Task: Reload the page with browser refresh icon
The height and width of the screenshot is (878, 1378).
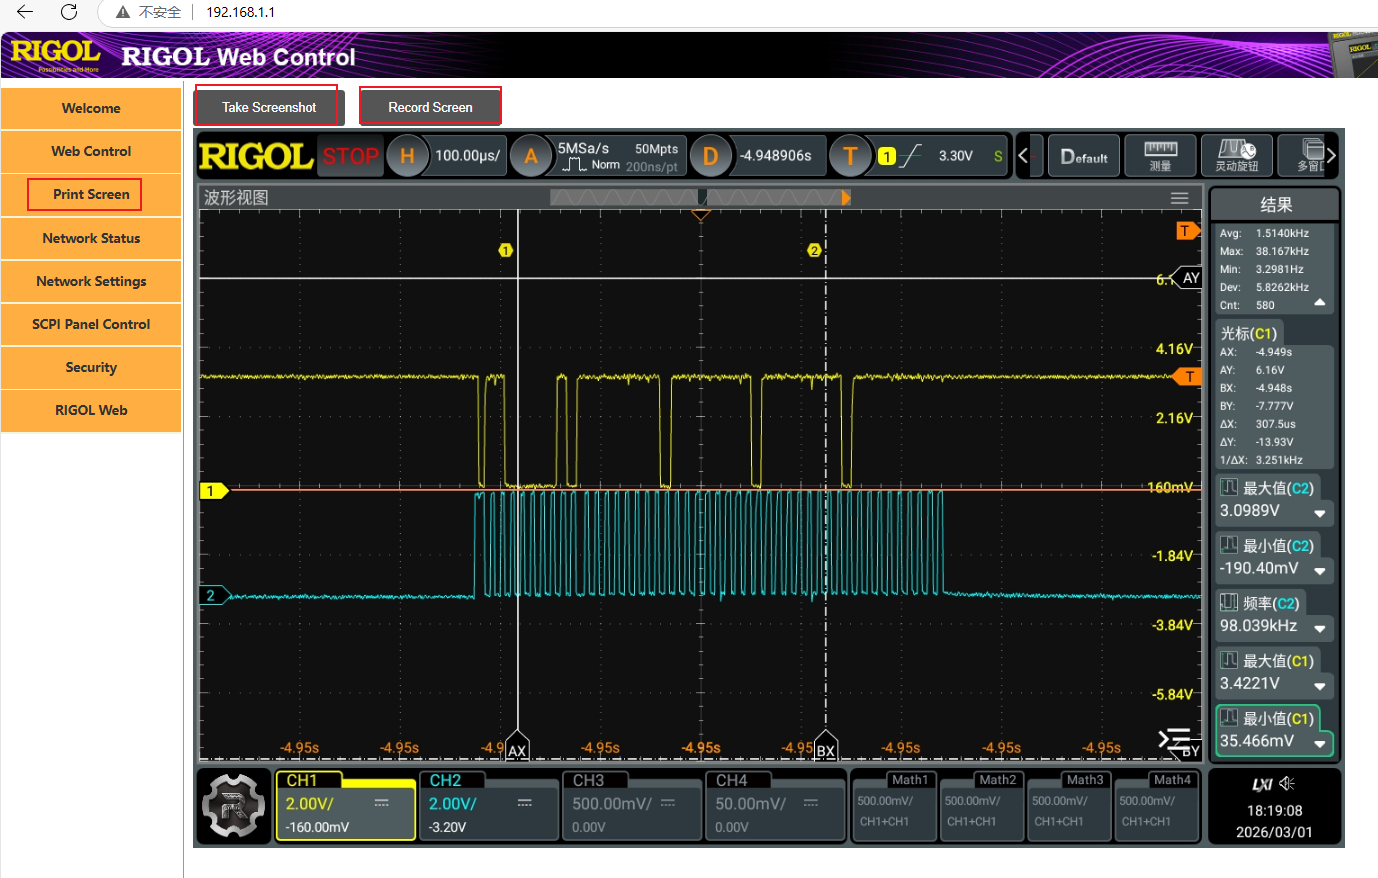Action: coord(69,12)
